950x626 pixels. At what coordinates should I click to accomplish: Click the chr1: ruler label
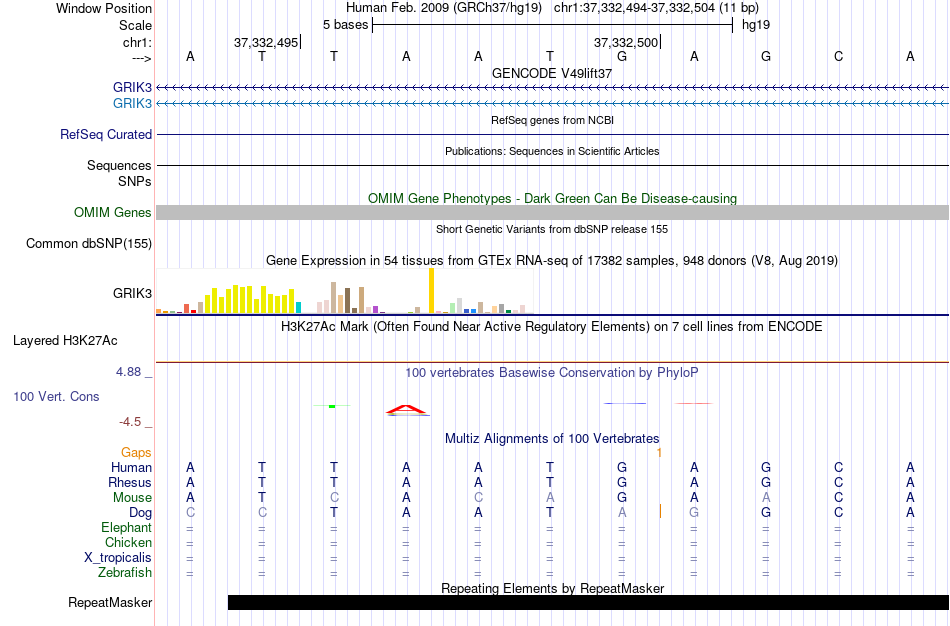click(138, 42)
